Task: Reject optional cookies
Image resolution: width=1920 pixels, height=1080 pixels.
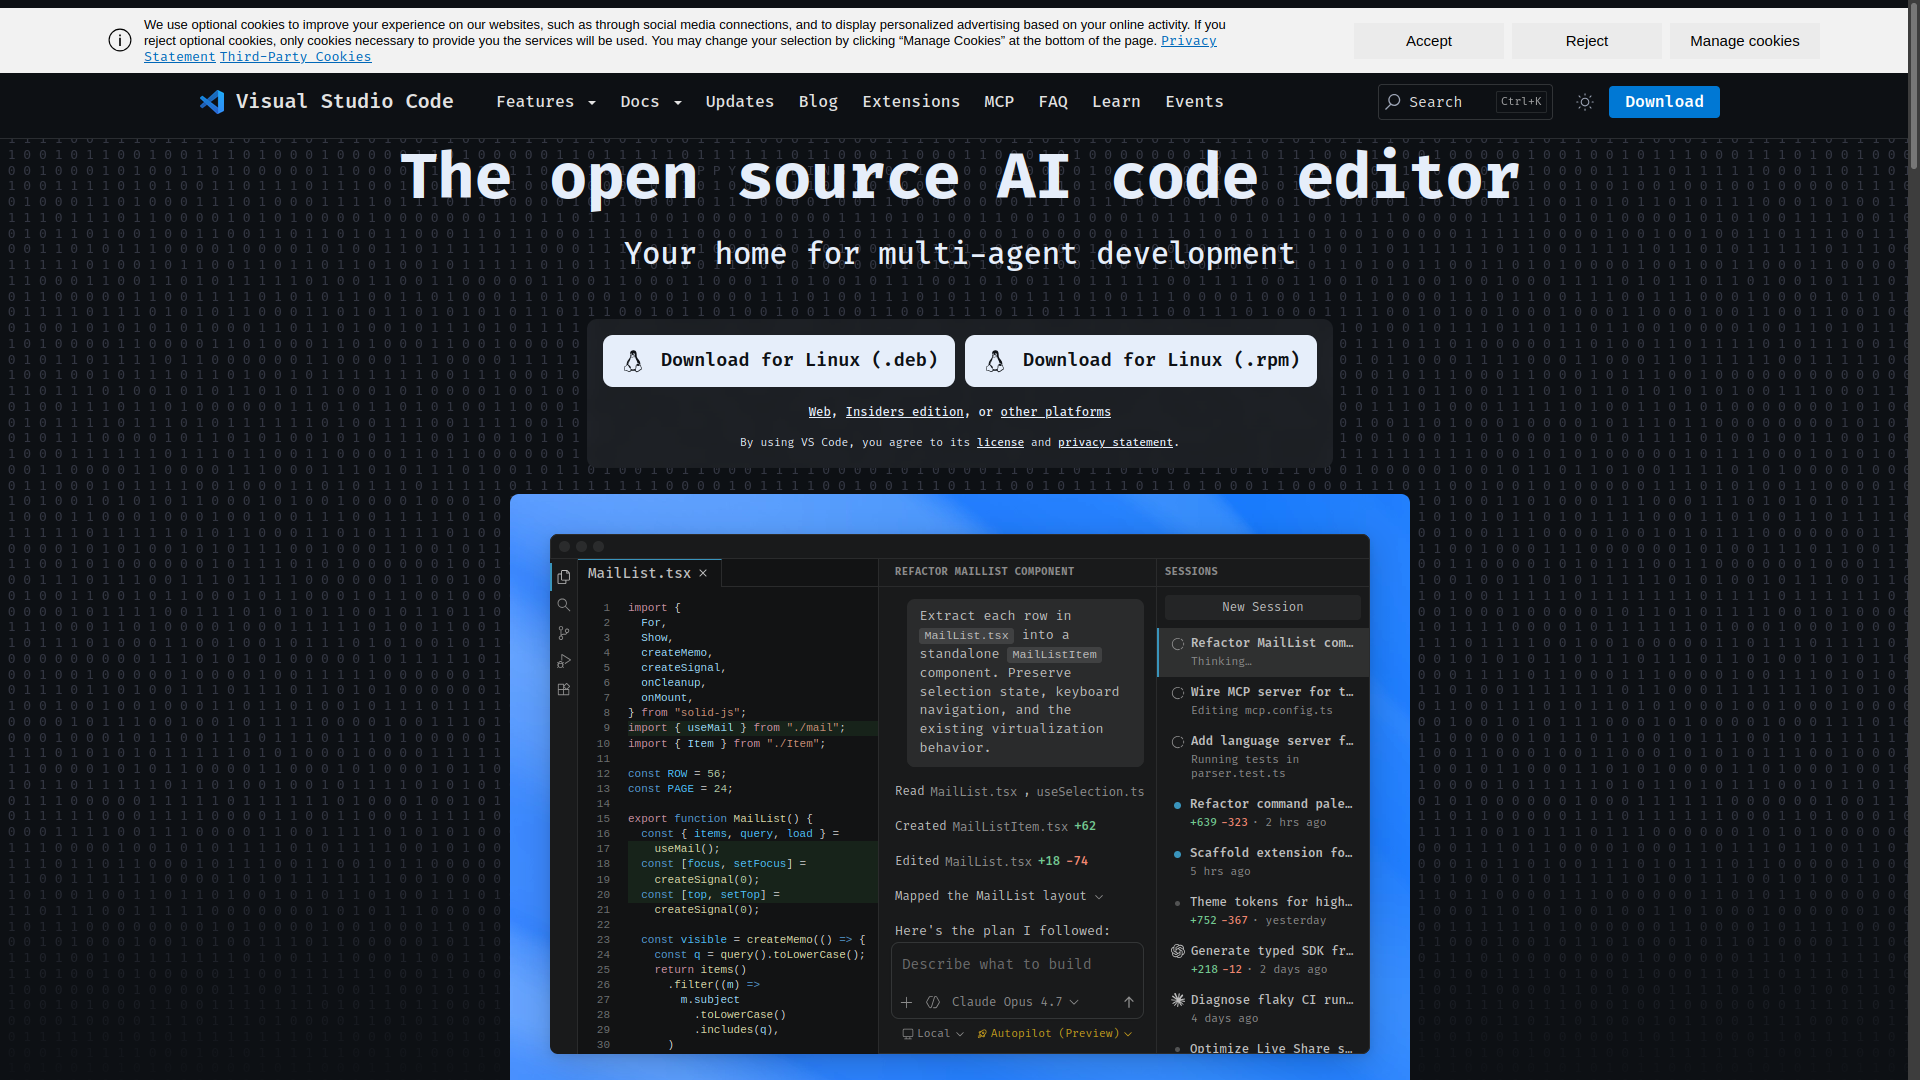Action: 1586,41
